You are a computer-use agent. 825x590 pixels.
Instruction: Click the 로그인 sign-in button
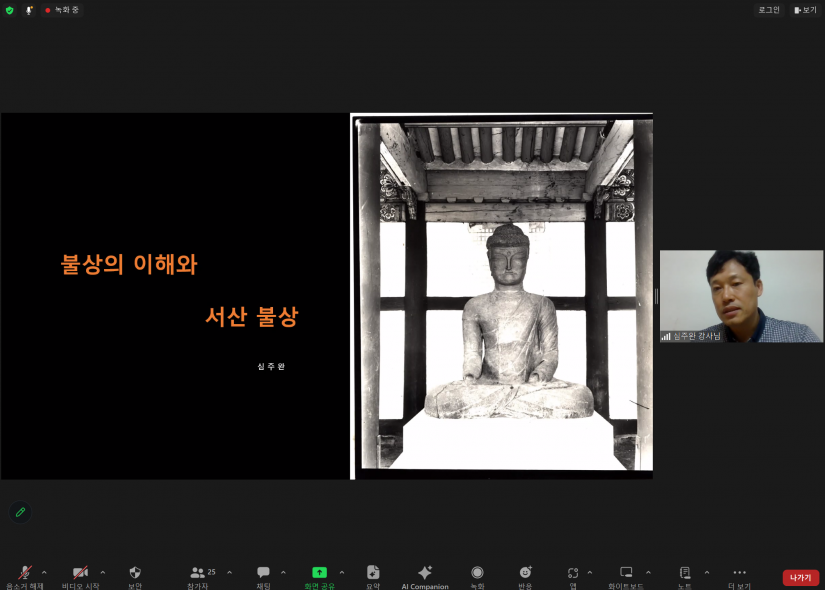tap(768, 10)
